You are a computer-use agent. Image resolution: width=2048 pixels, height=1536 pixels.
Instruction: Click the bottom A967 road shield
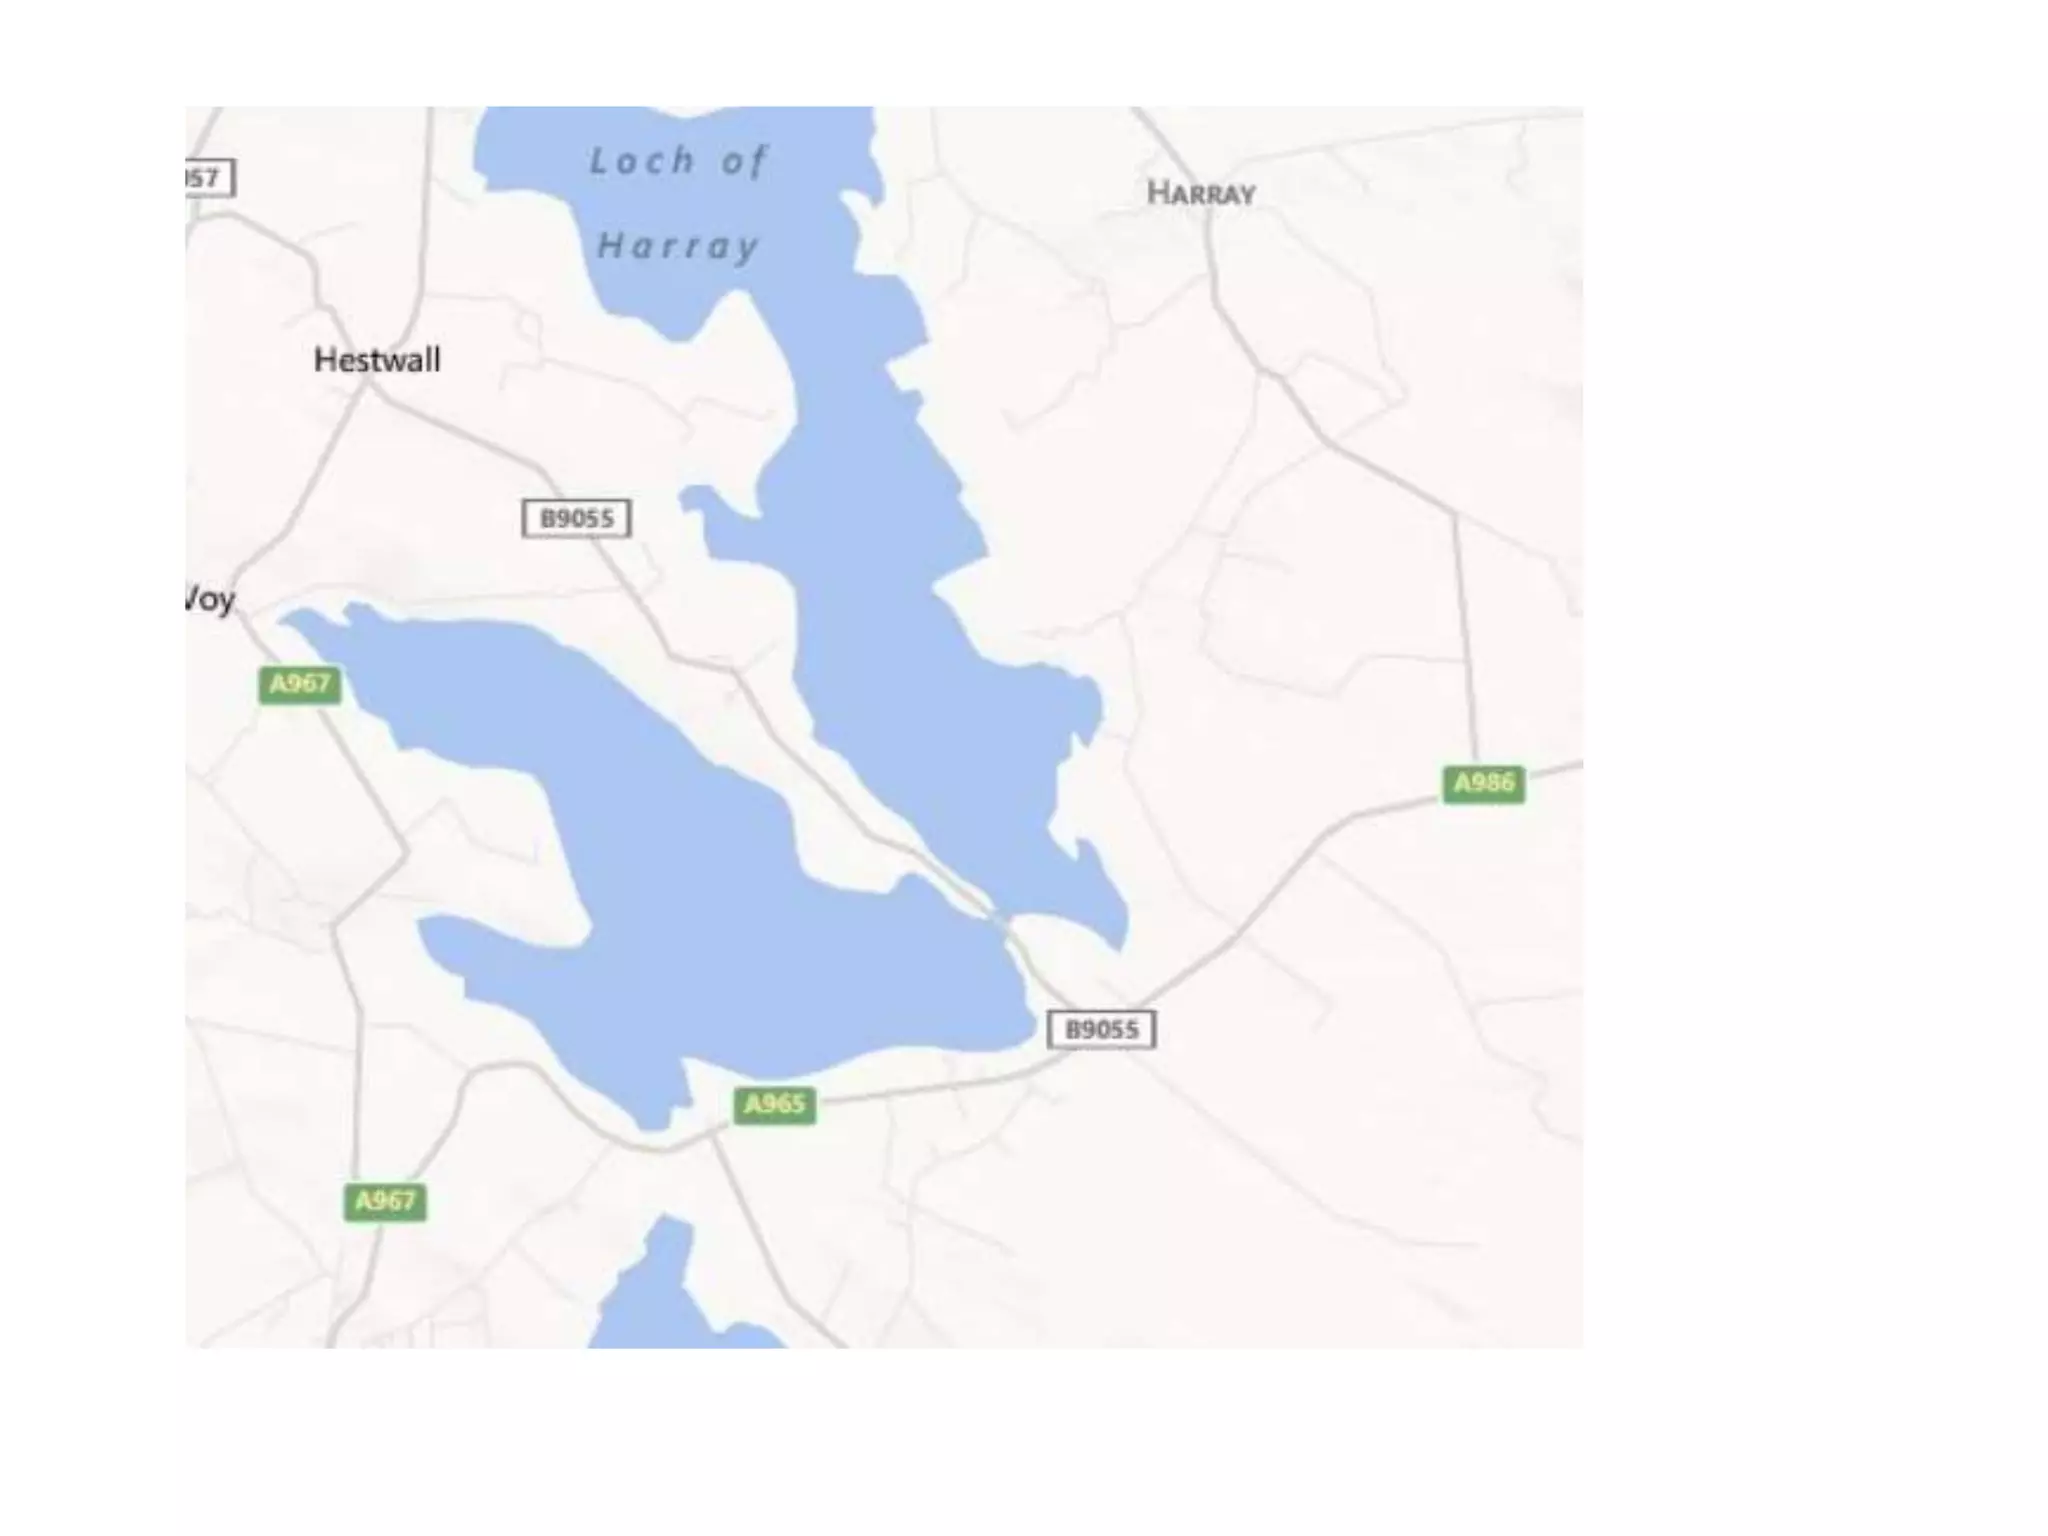(385, 1201)
